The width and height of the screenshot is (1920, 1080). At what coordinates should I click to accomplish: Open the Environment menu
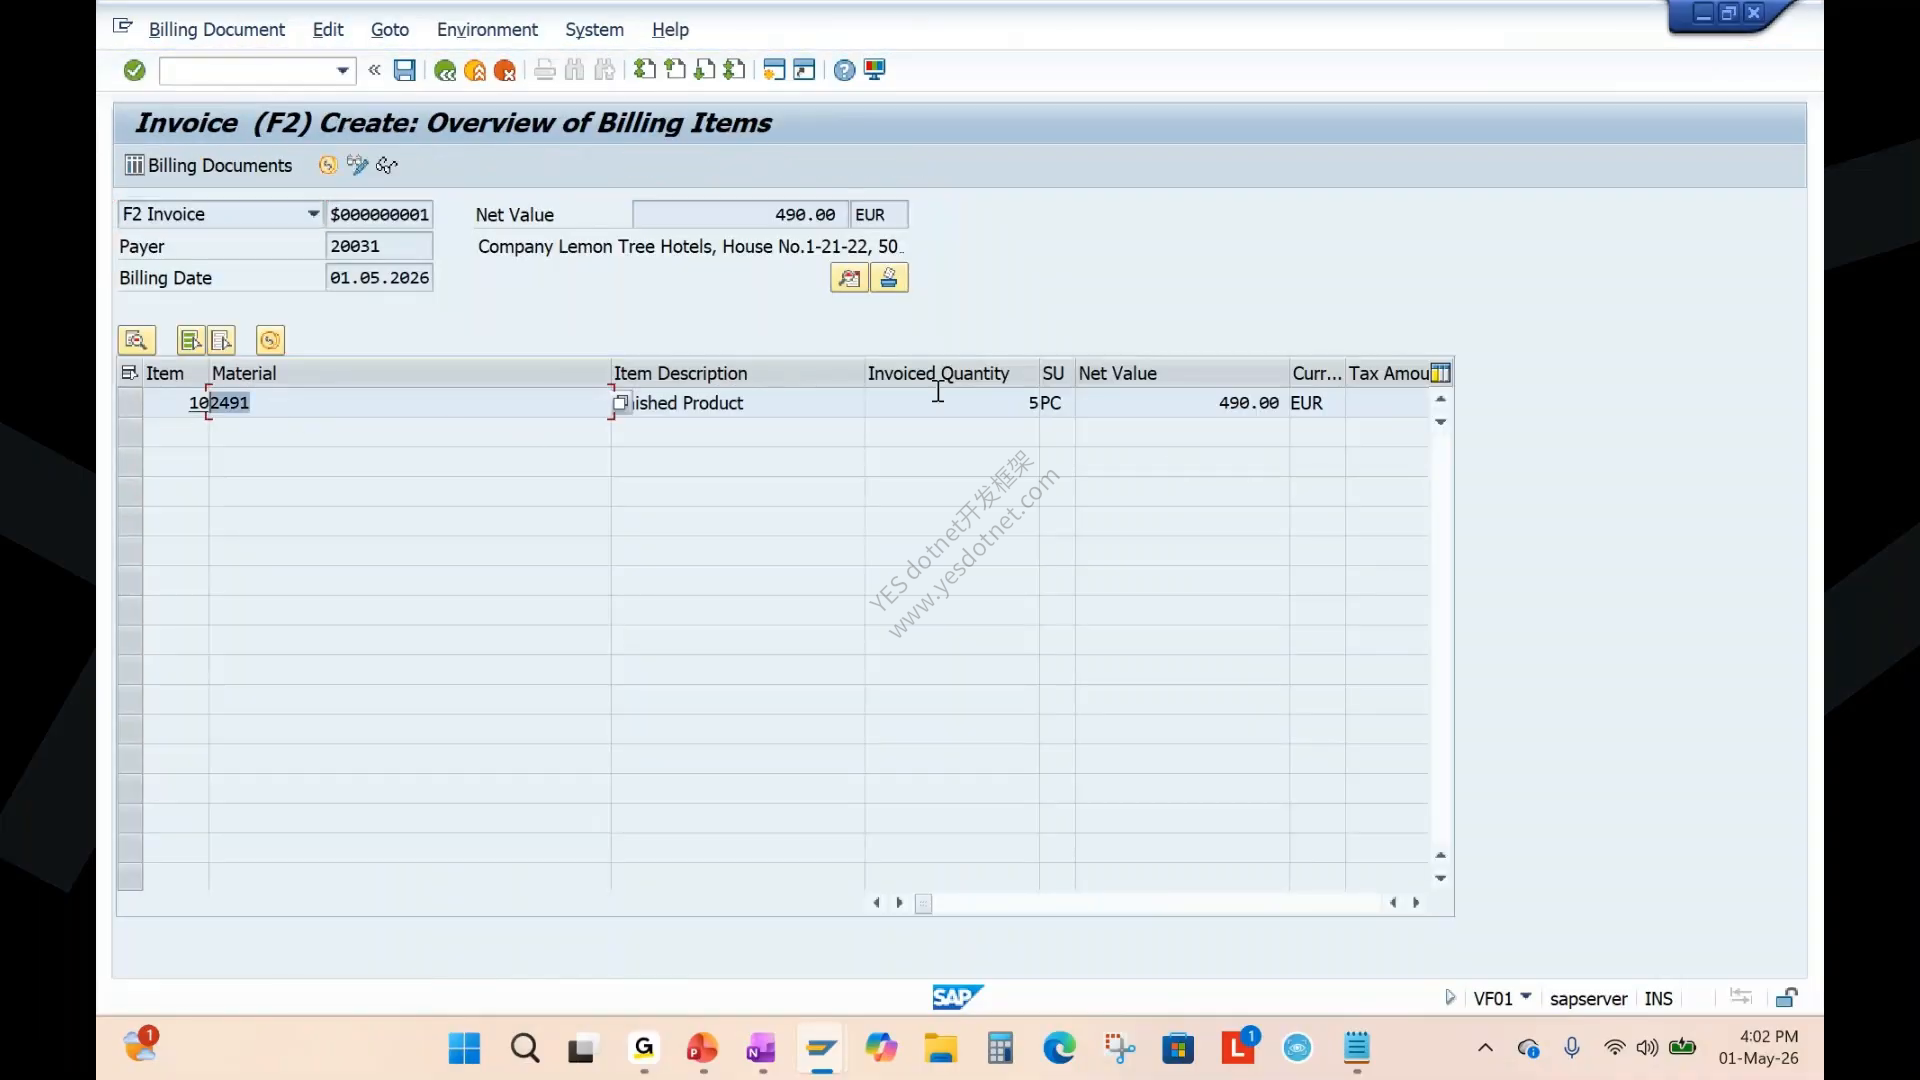(487, 30)
